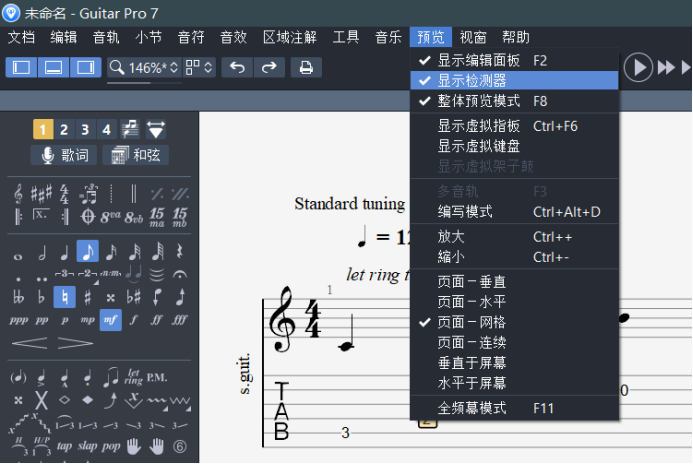Select 水平于屏幕 layout option

click(514, 383)
